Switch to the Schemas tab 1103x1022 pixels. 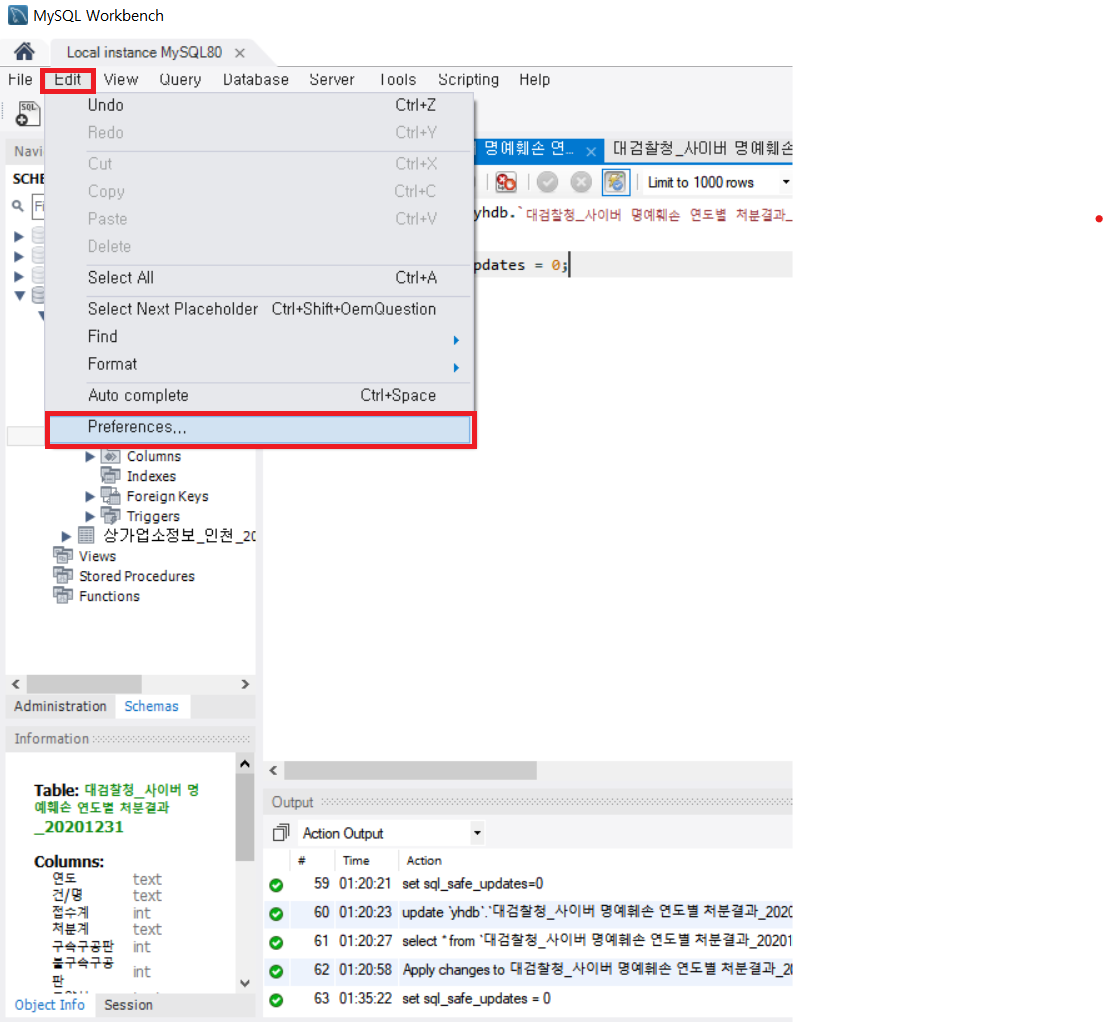151,706
